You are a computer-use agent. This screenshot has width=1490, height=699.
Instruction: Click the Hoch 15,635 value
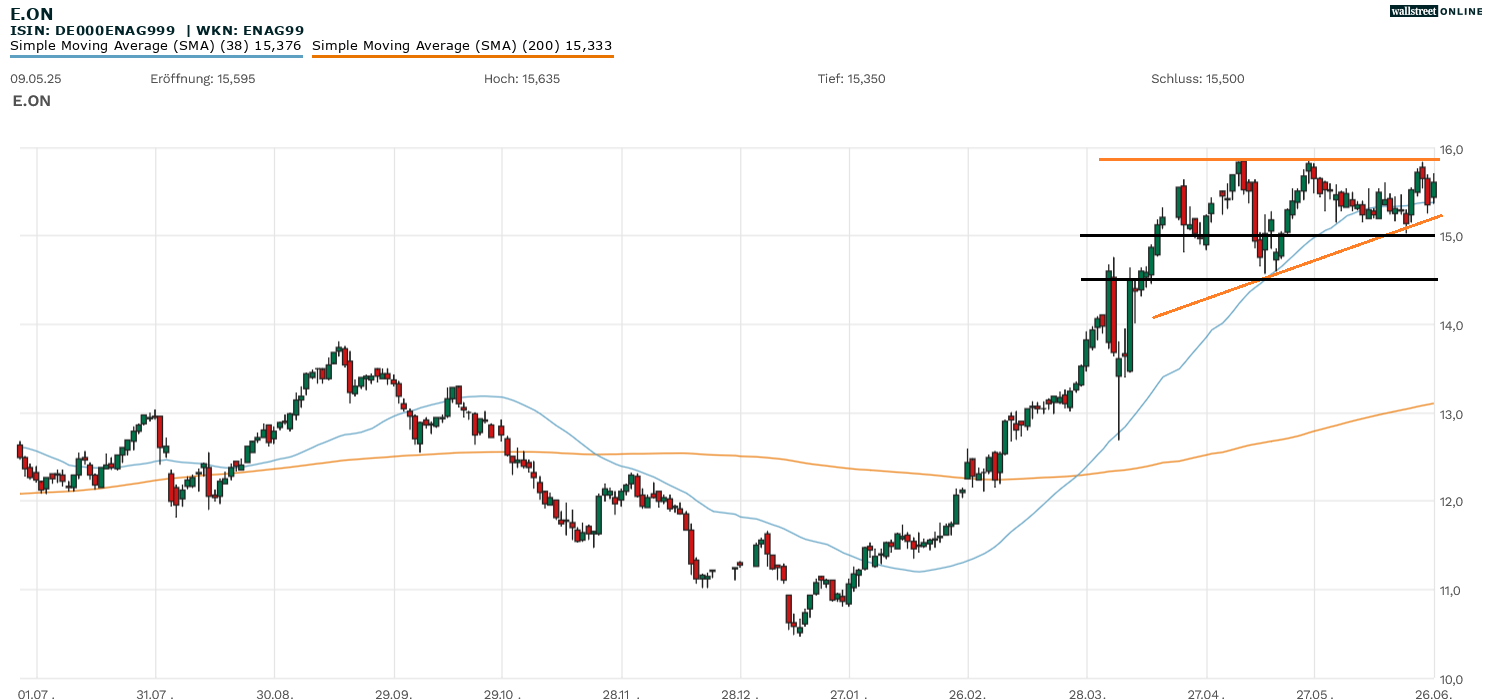point(521,79)
